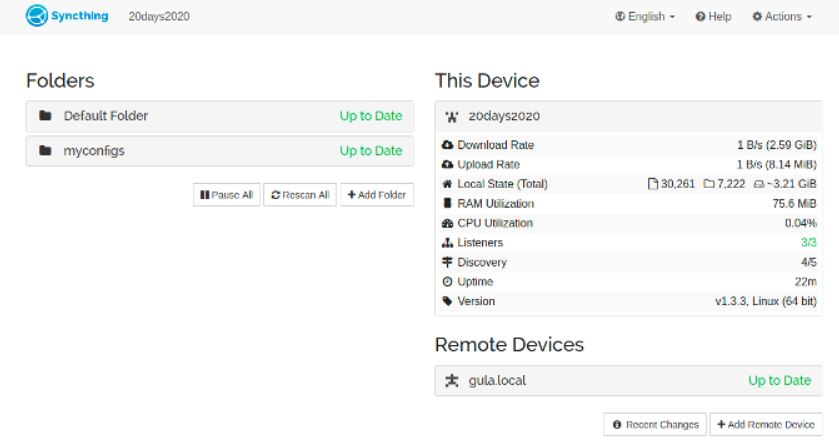Open Recent Changes
This screenshot has height=442, width=839.
tap(655, 424)
